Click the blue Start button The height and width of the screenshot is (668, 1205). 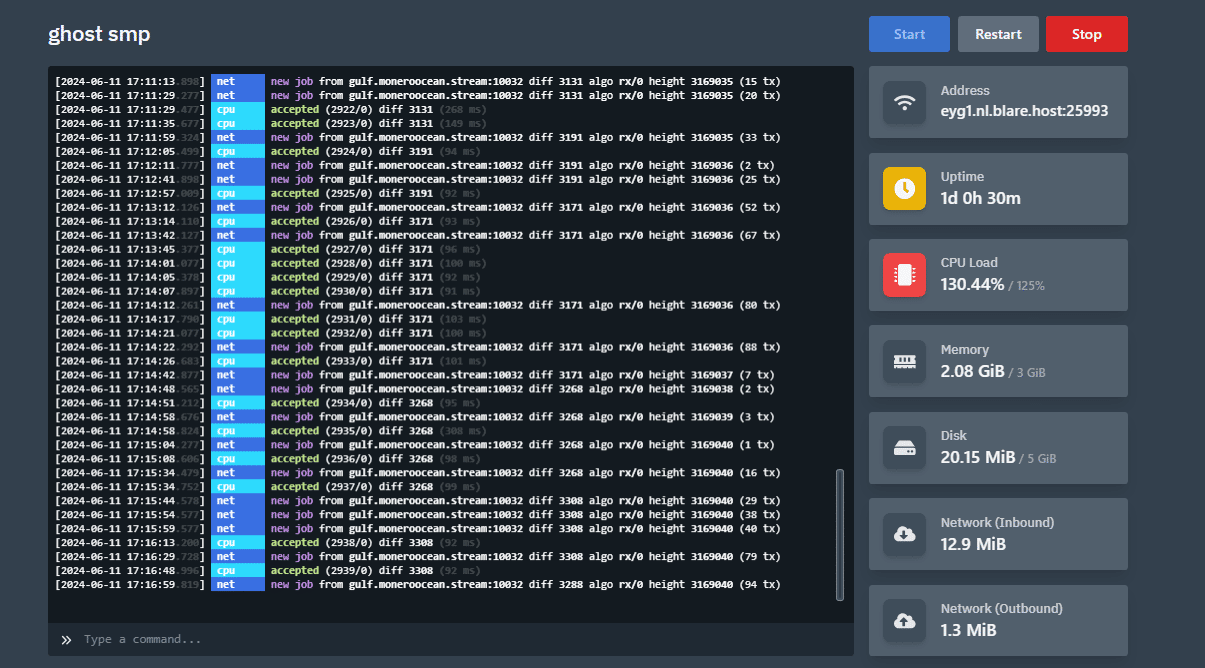pos(909,34)
